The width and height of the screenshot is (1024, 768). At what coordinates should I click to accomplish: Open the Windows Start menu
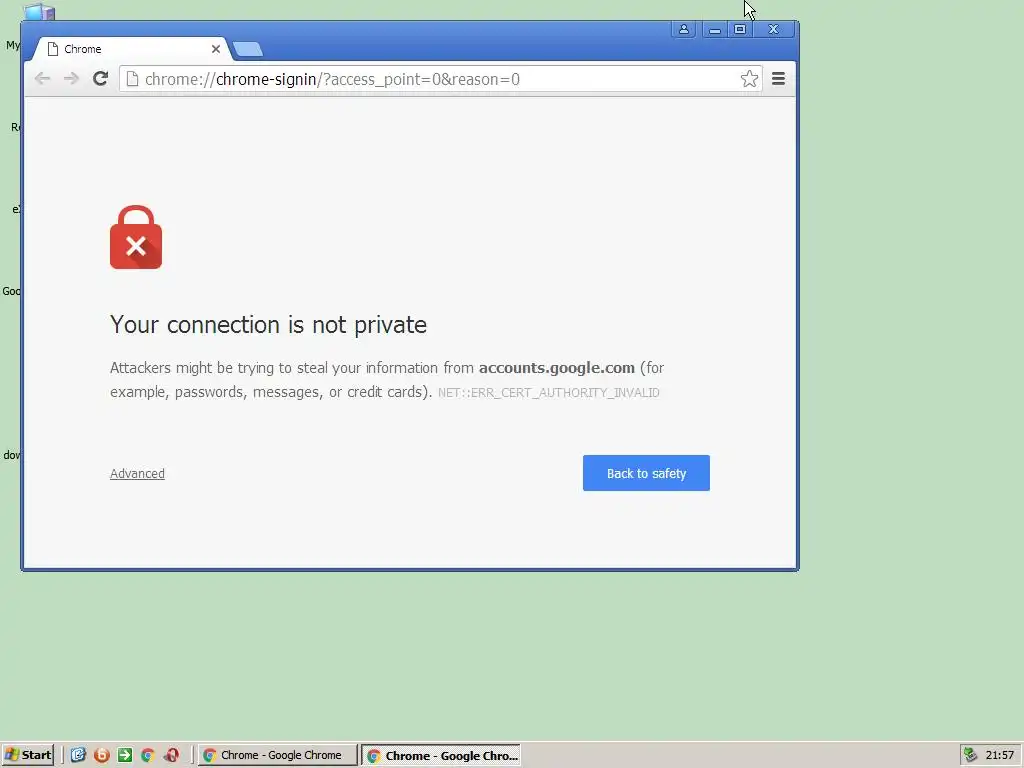point(27,755)
